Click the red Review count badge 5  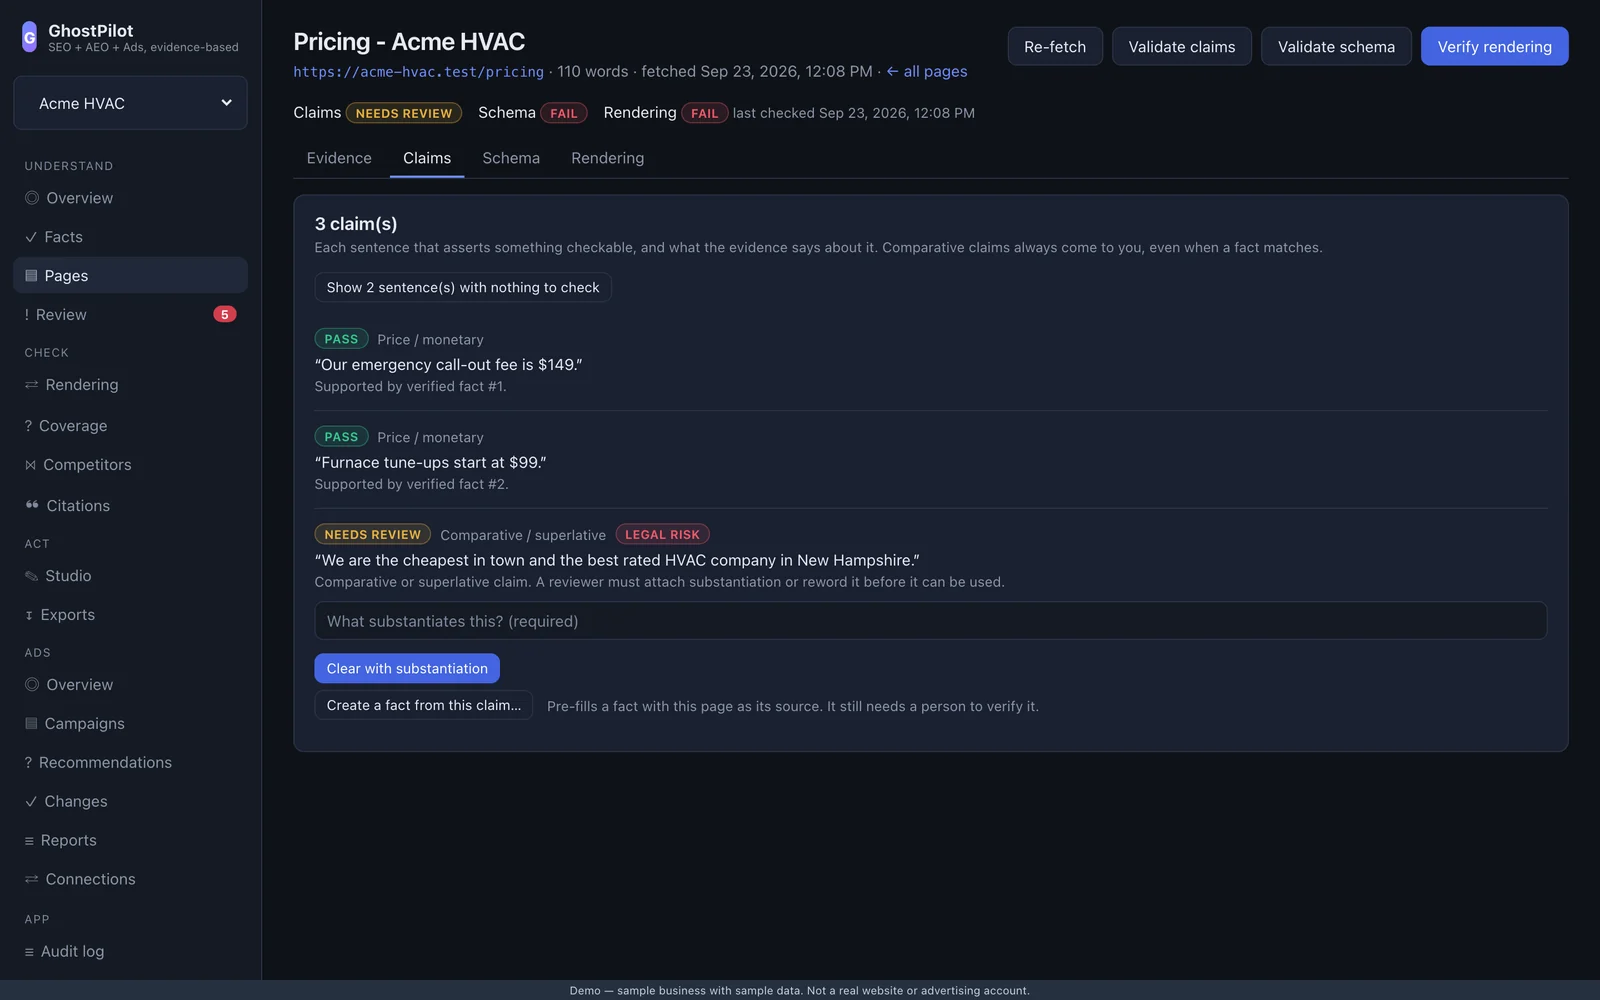(225, 314)
